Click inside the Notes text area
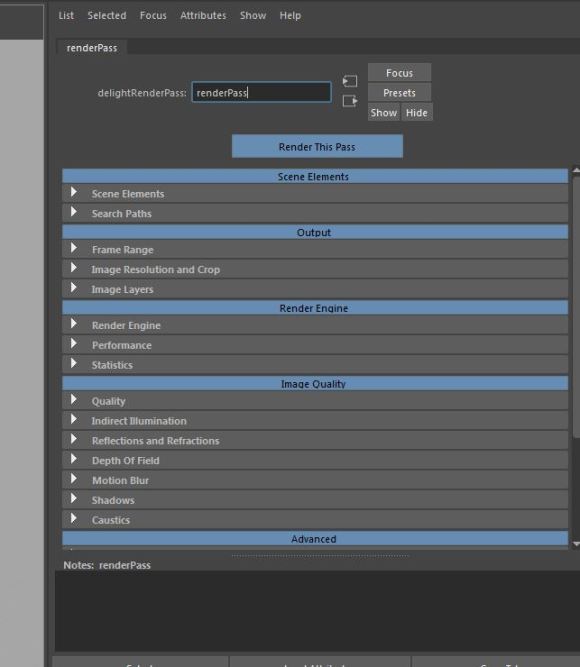The height and width of the screenshot is (667, 580). 317,611
